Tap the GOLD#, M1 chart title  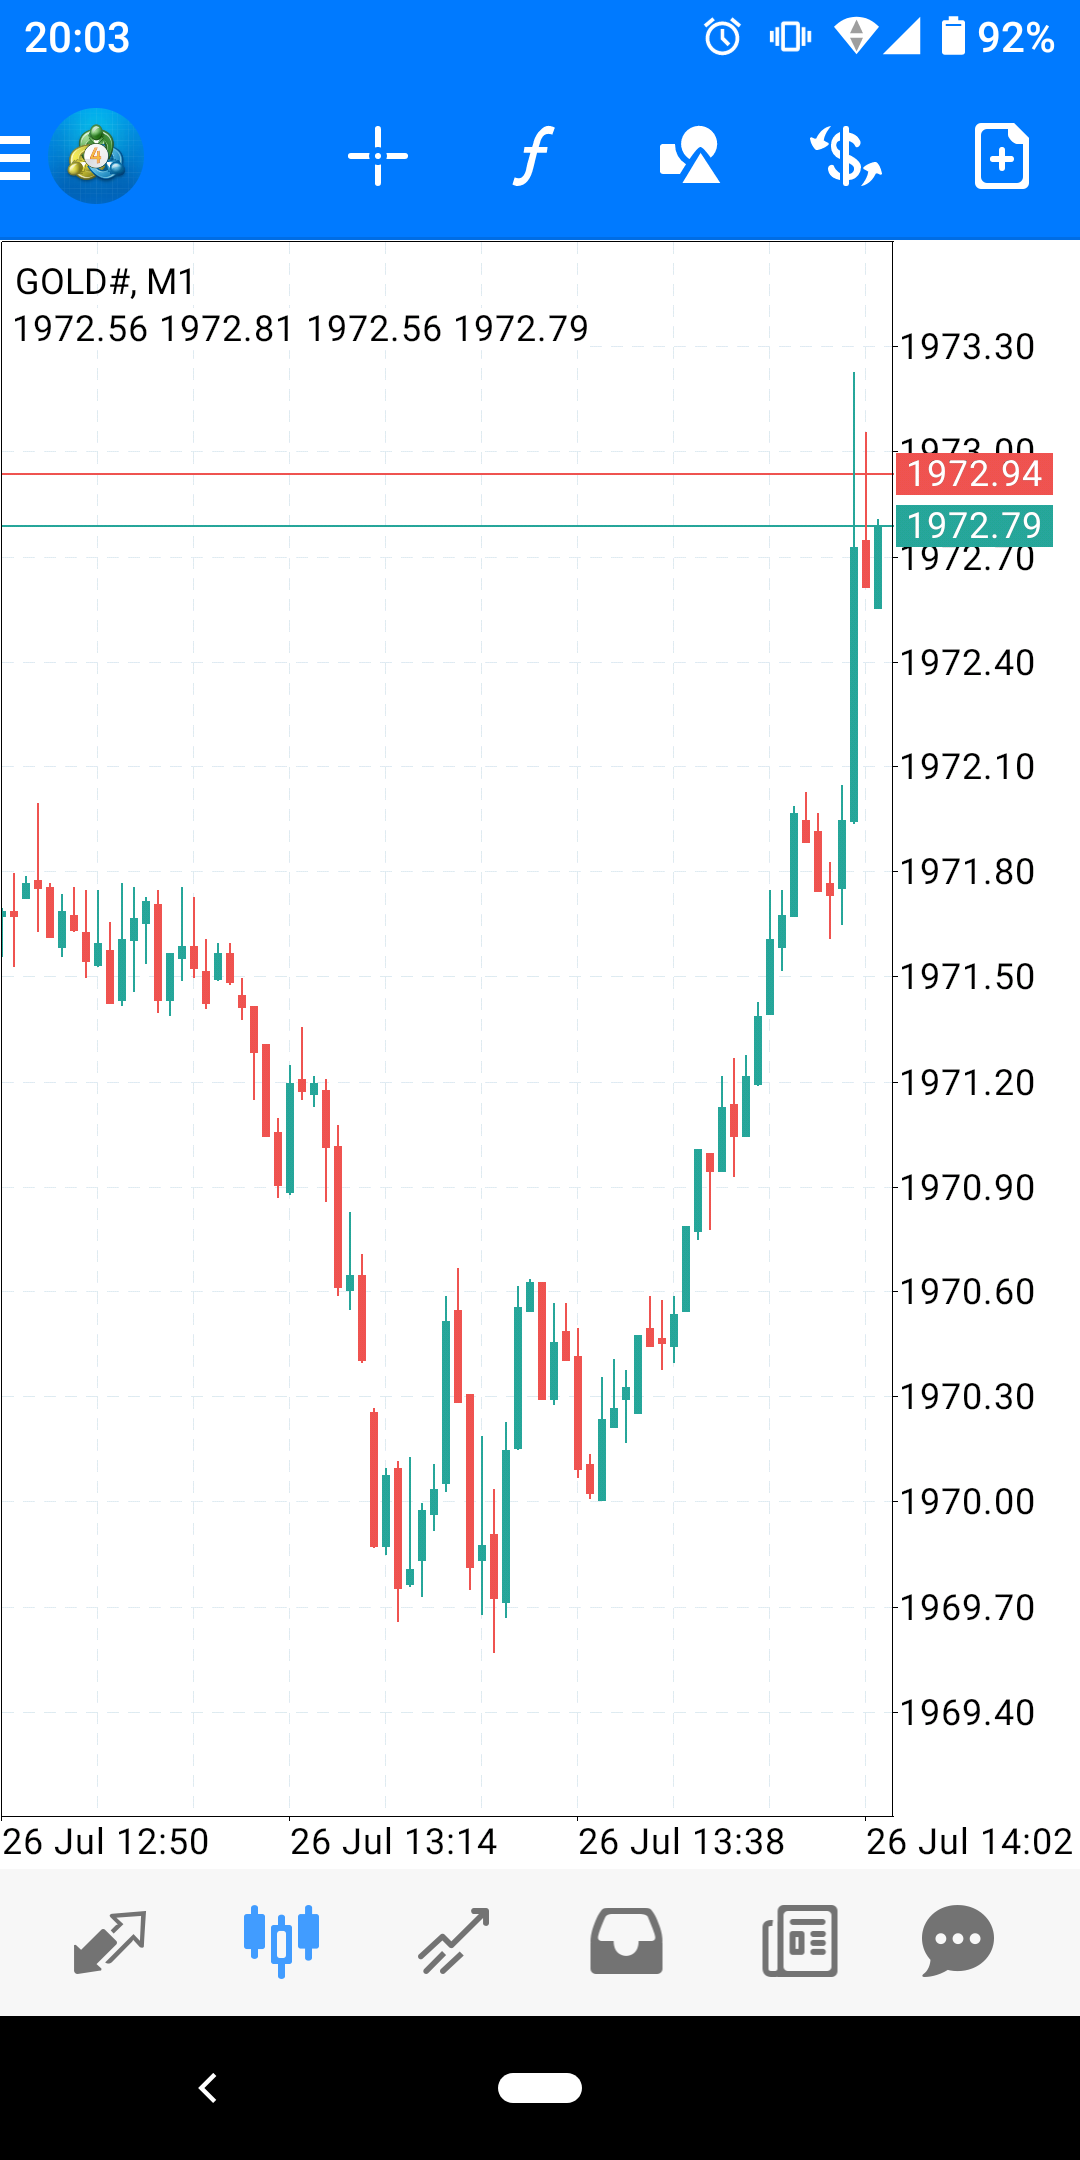coord(106,283)
